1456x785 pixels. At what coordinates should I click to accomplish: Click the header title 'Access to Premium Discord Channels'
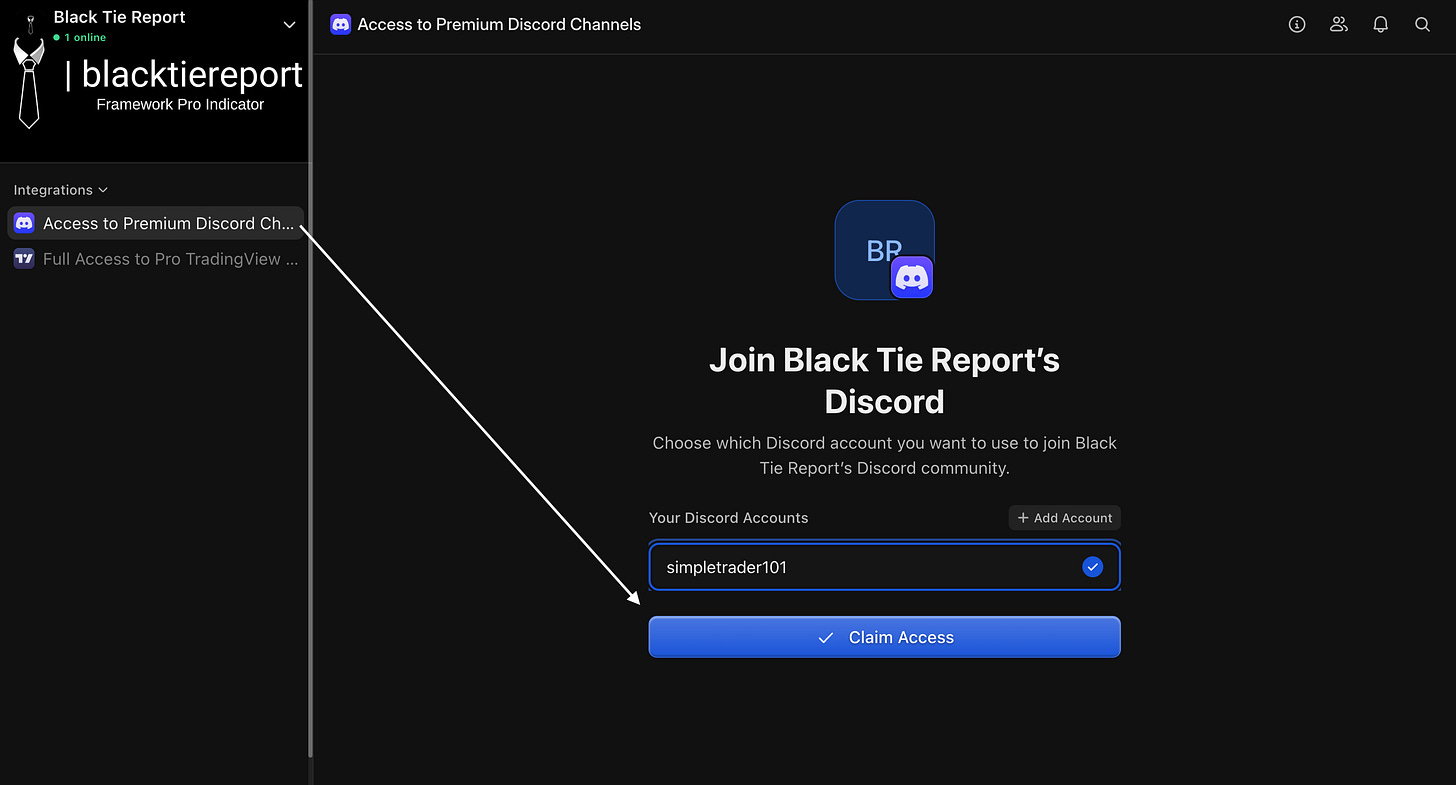click(499, 24)
